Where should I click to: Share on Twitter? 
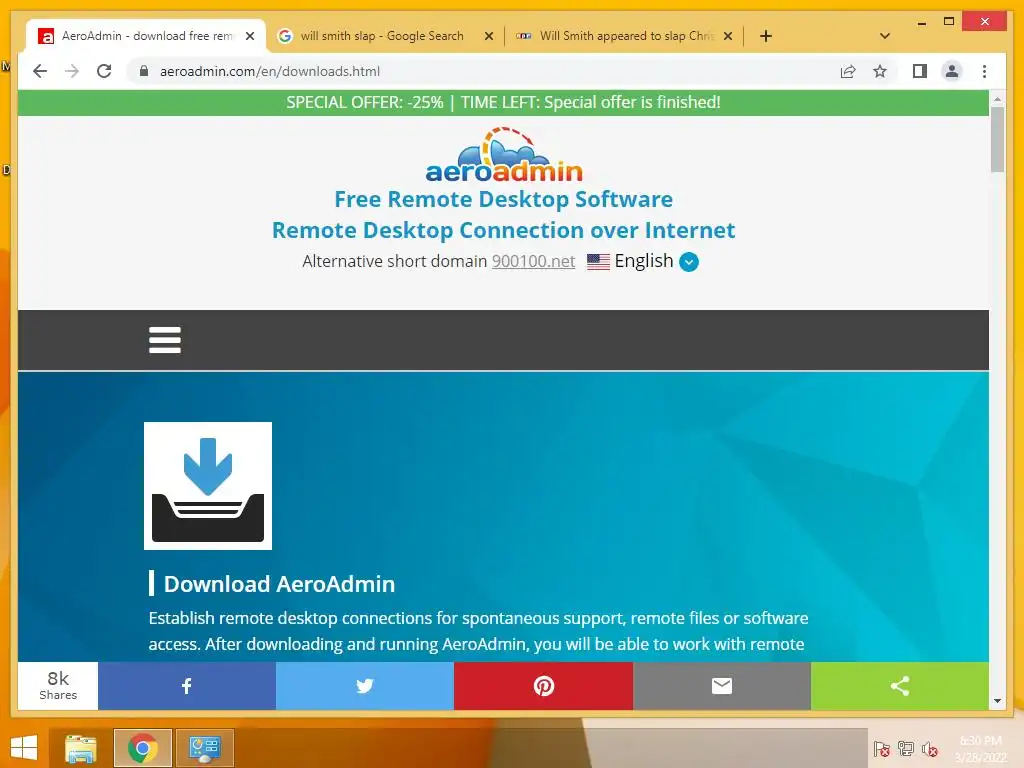point(364,686)
